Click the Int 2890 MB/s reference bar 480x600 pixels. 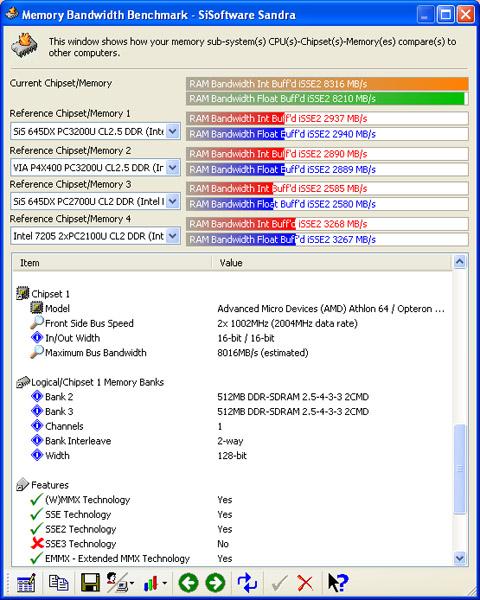coord(327,154)
